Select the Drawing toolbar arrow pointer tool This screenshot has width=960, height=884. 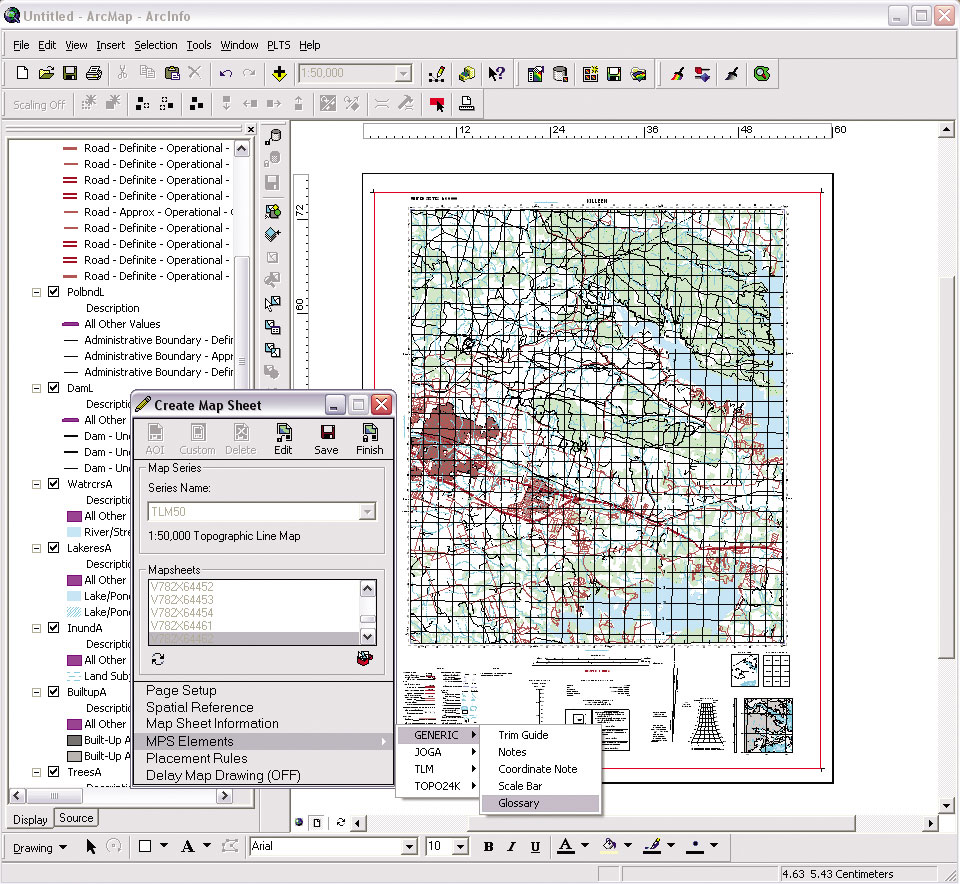pos(91,847)
